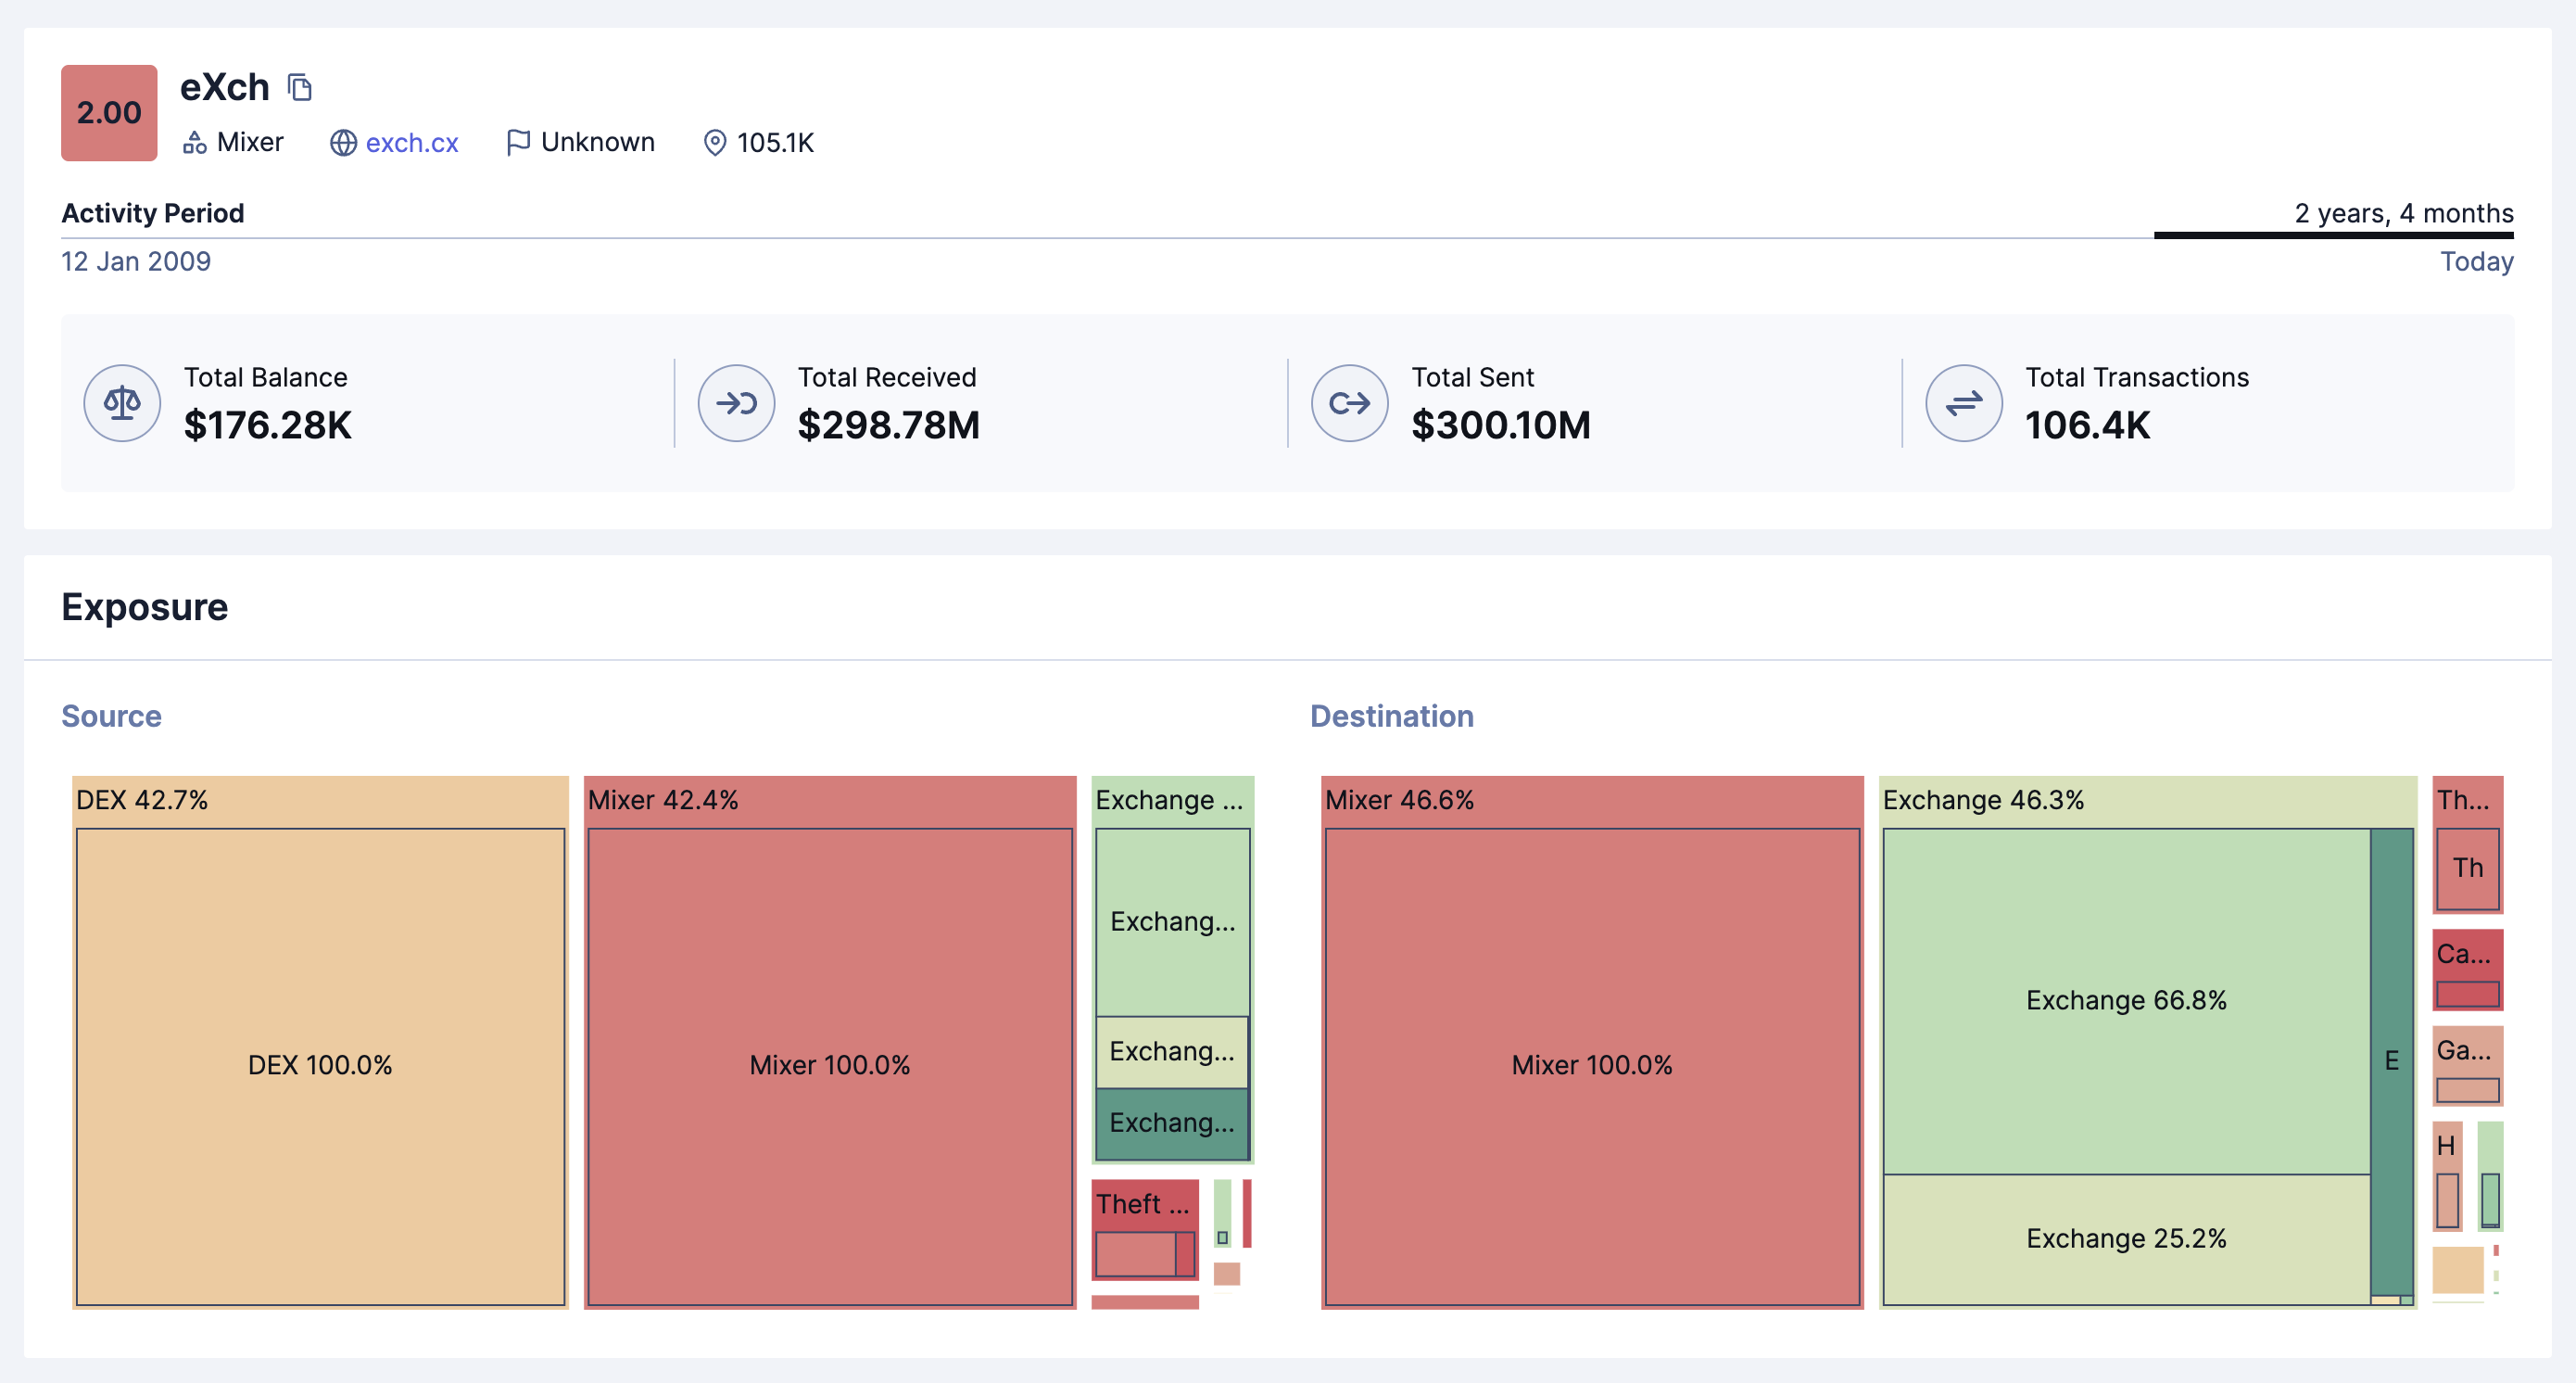The height and width of the screenshot is (1383, 2576).
Task: Click the Mixer category icon
Action: pyautogui.click(x=195, y=143)
